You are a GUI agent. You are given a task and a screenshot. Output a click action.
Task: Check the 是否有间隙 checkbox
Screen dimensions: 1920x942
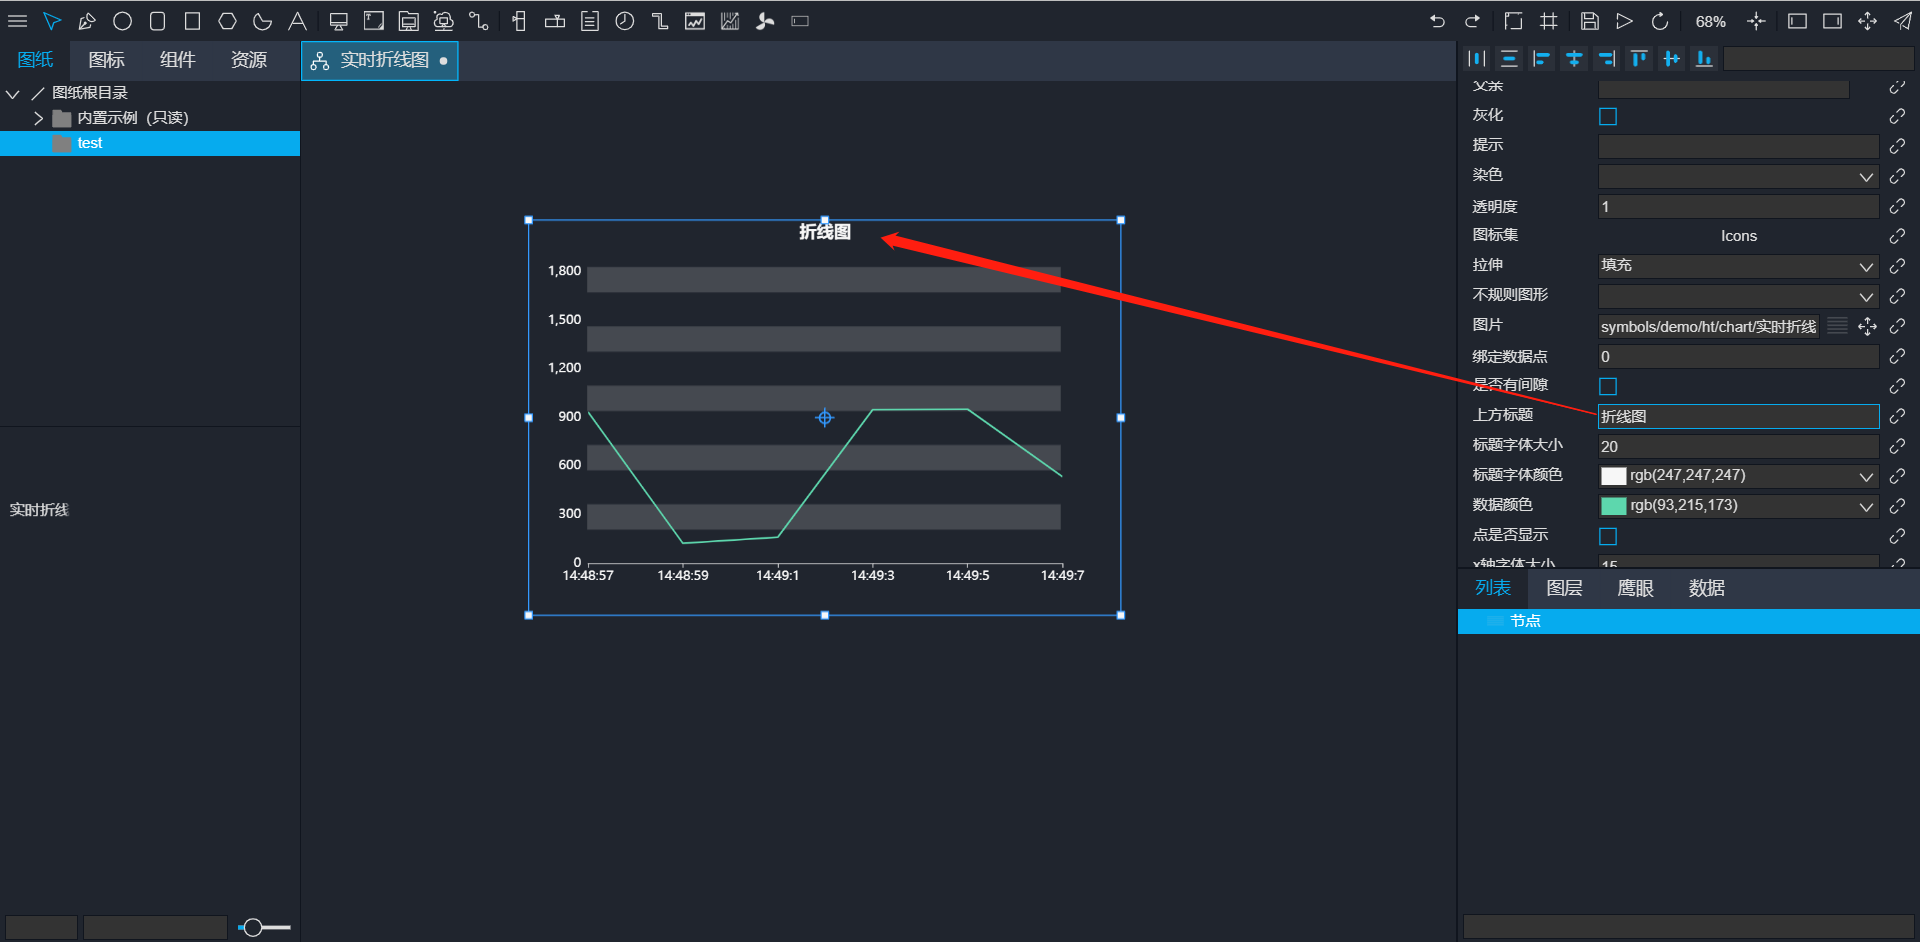tap(1608, 387)
